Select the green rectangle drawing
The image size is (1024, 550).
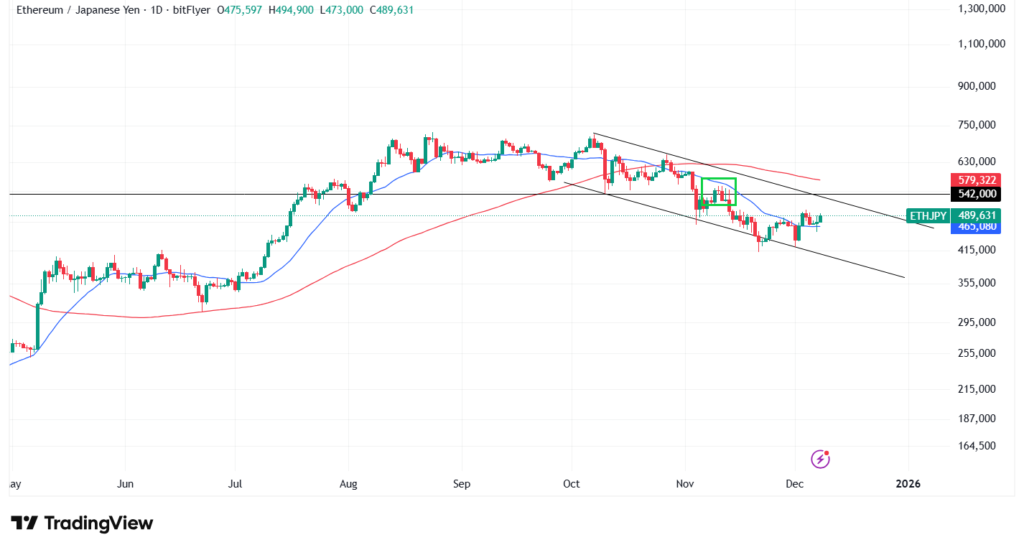tap(718, 191)
